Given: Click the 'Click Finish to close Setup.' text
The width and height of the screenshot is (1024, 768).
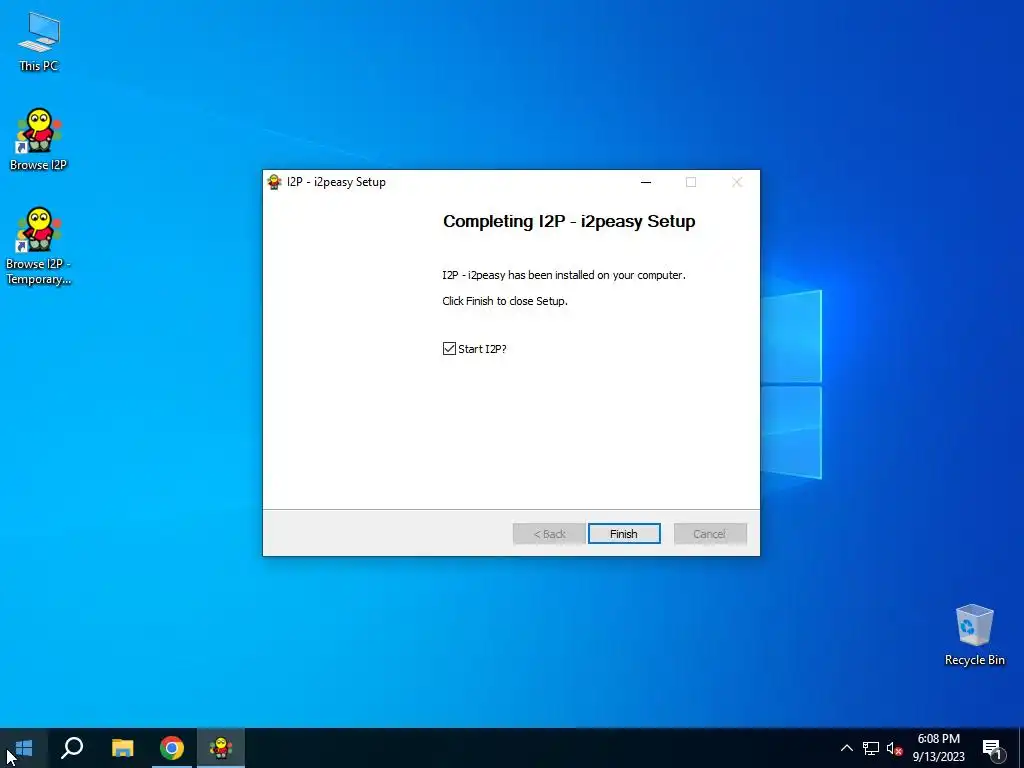Looking at the screenshot, I should click(x=505, y=301).
